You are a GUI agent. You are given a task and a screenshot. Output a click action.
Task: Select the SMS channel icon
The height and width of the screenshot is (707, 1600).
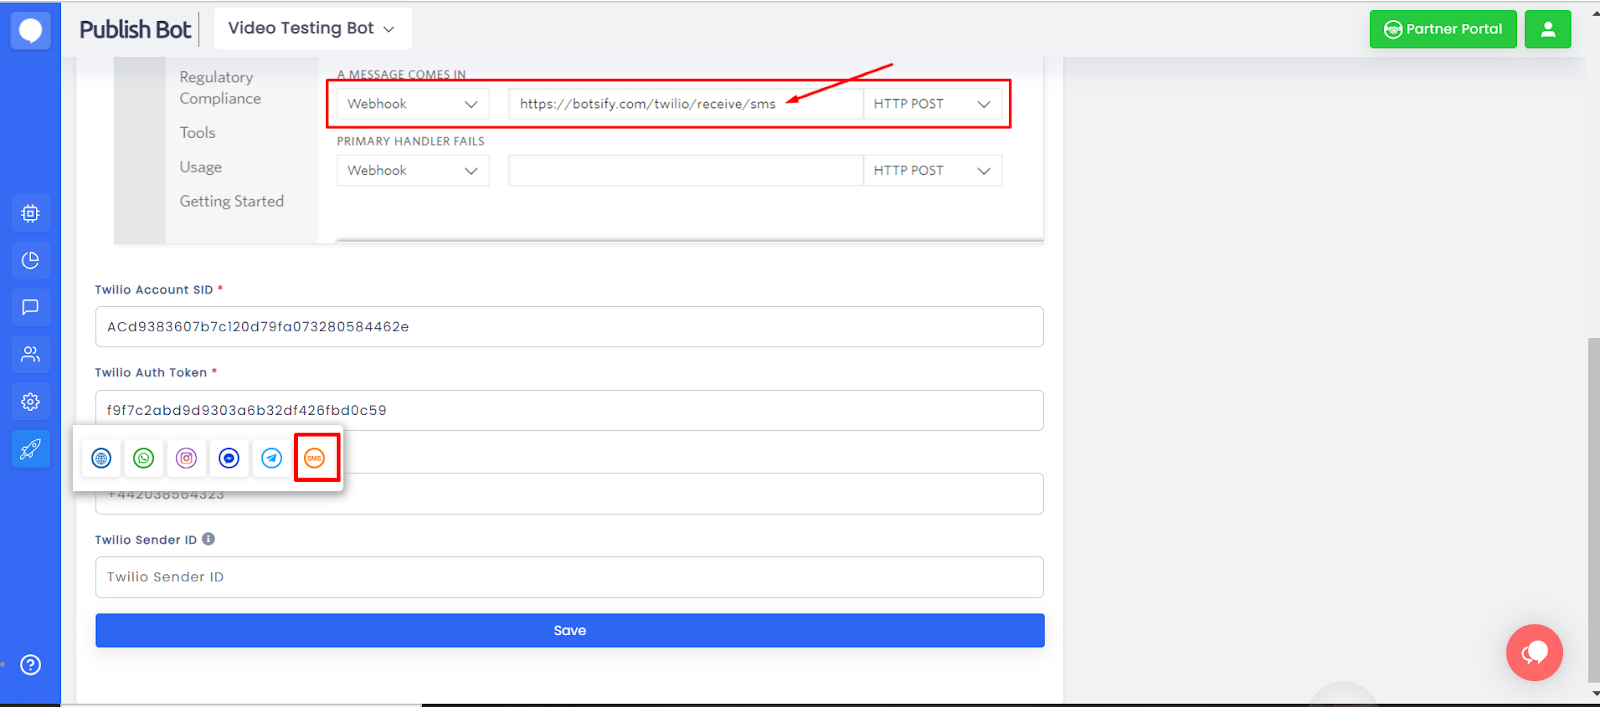pos(315,458)
